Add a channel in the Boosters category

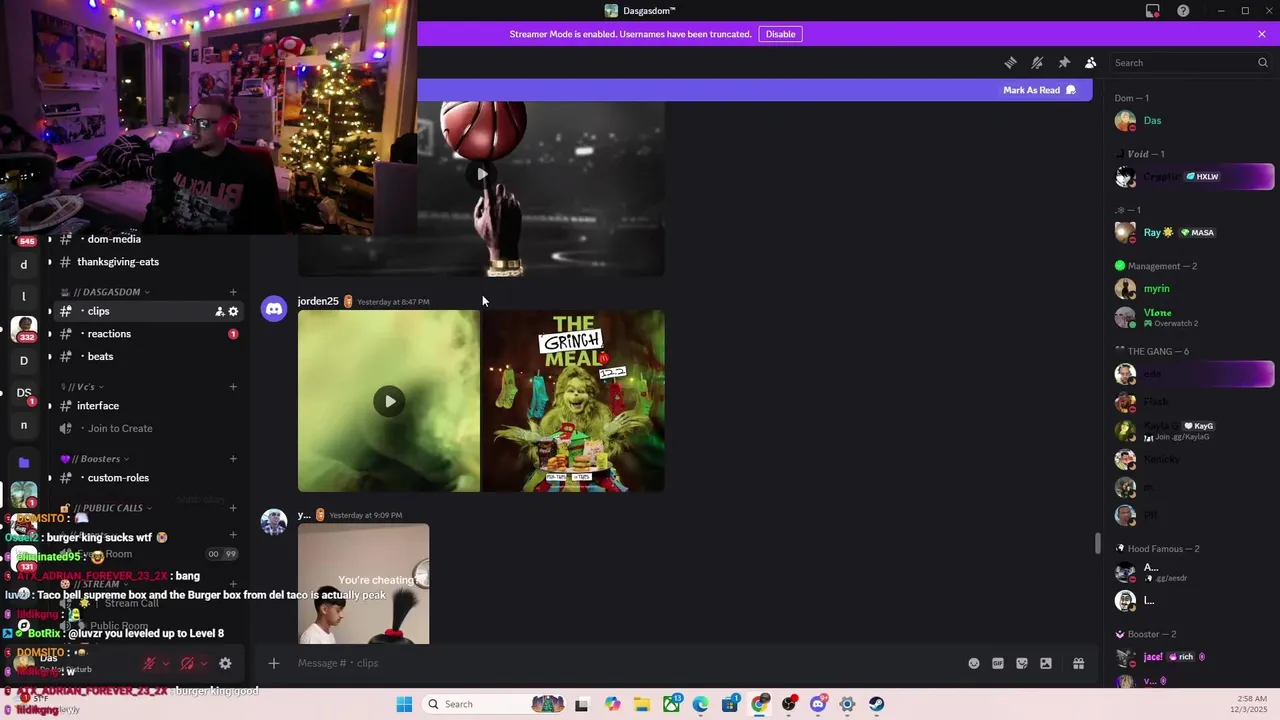click(233, 459)
